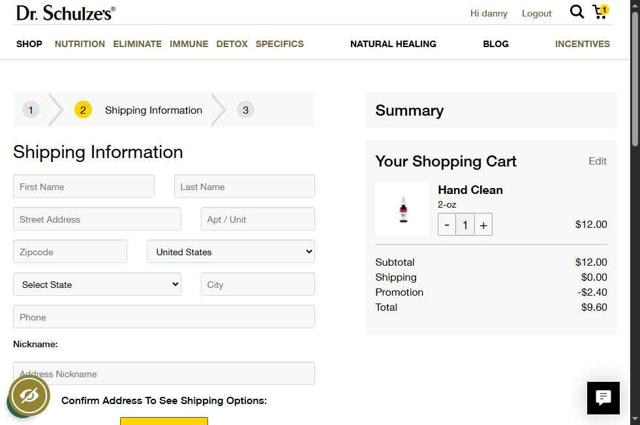Click the Logout link
This screenshot has height=425, width=640.
coord(536,13)
